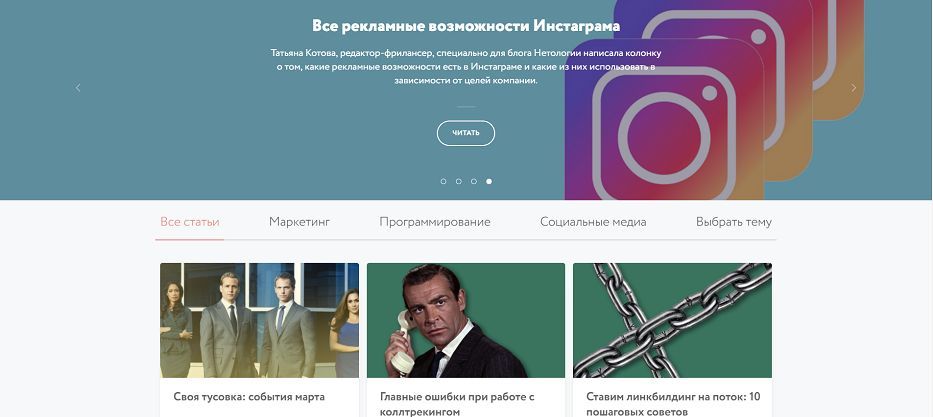Select the third carousel dot indicator

[474, 181]
